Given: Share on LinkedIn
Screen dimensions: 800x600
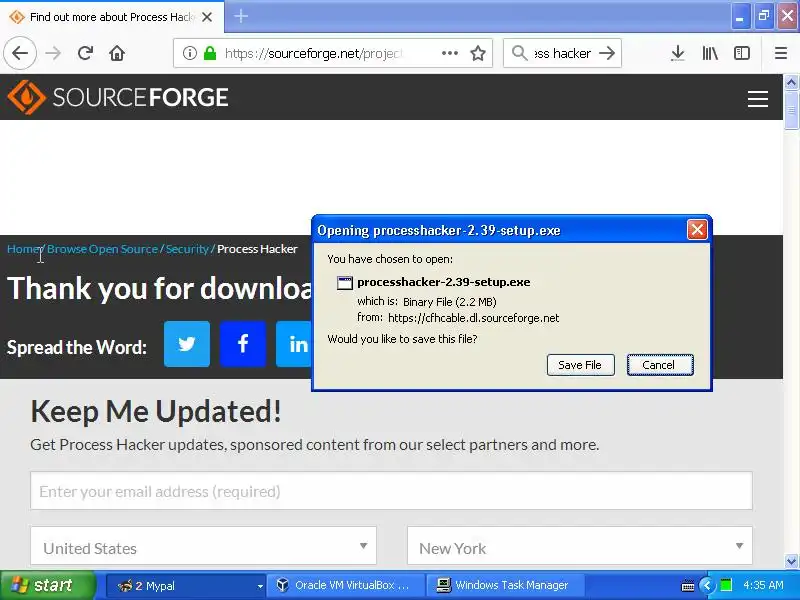Looking at the screenshot, I should pyautogui.click(x=294, y=344).
